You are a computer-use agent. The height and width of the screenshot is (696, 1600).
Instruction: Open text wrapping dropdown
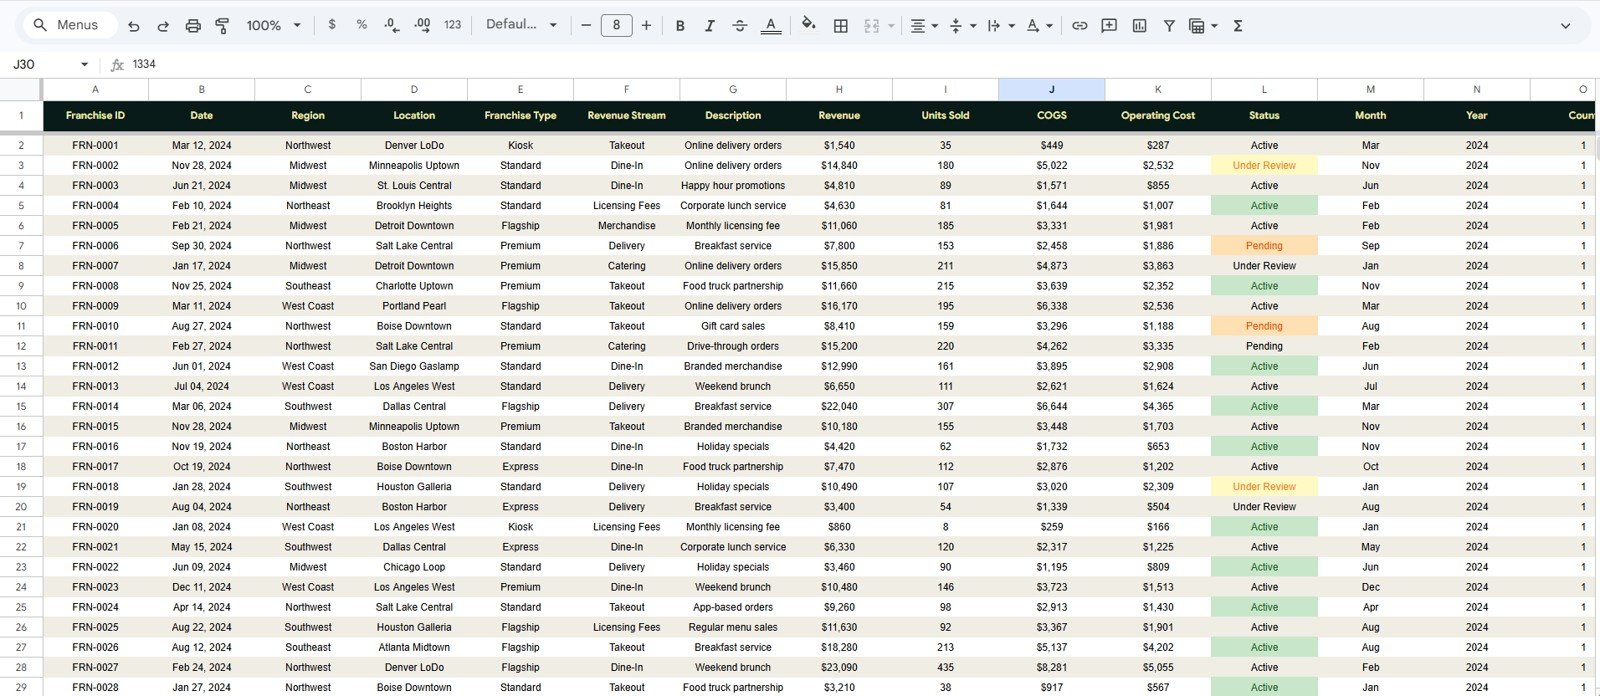coord(1000,26)
